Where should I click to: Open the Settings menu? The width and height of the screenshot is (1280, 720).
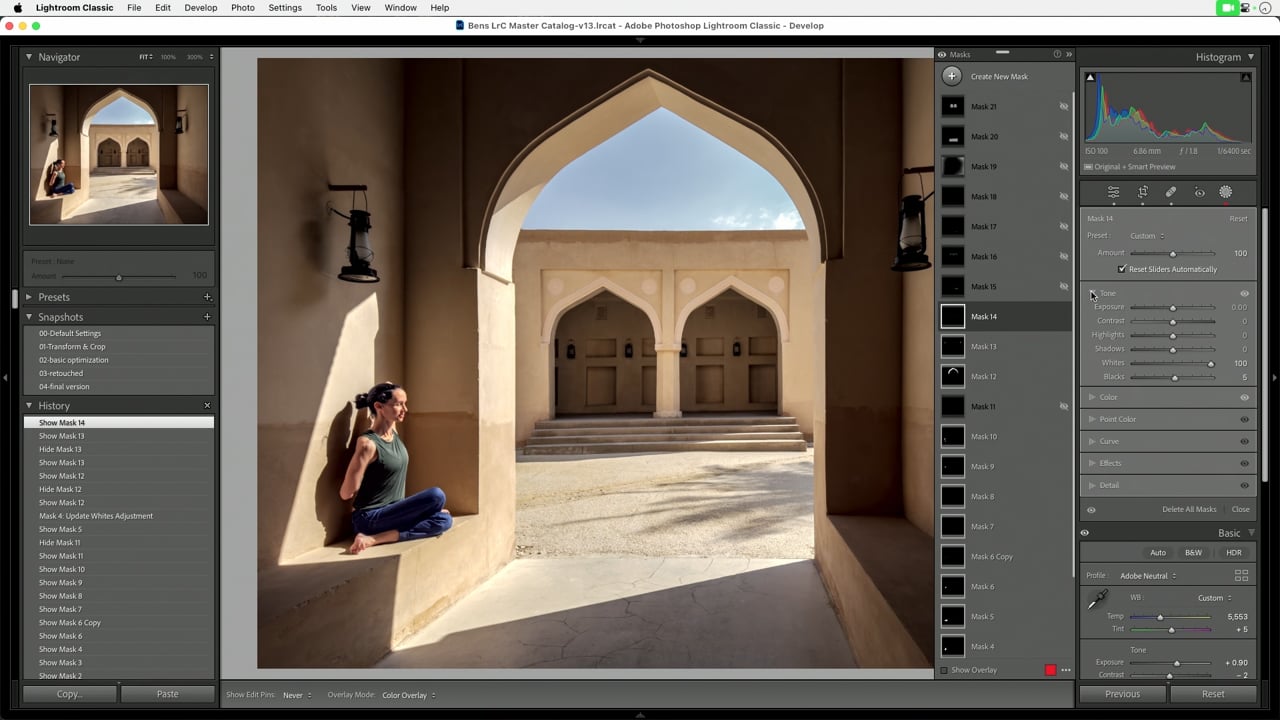(x=285, y=8)
